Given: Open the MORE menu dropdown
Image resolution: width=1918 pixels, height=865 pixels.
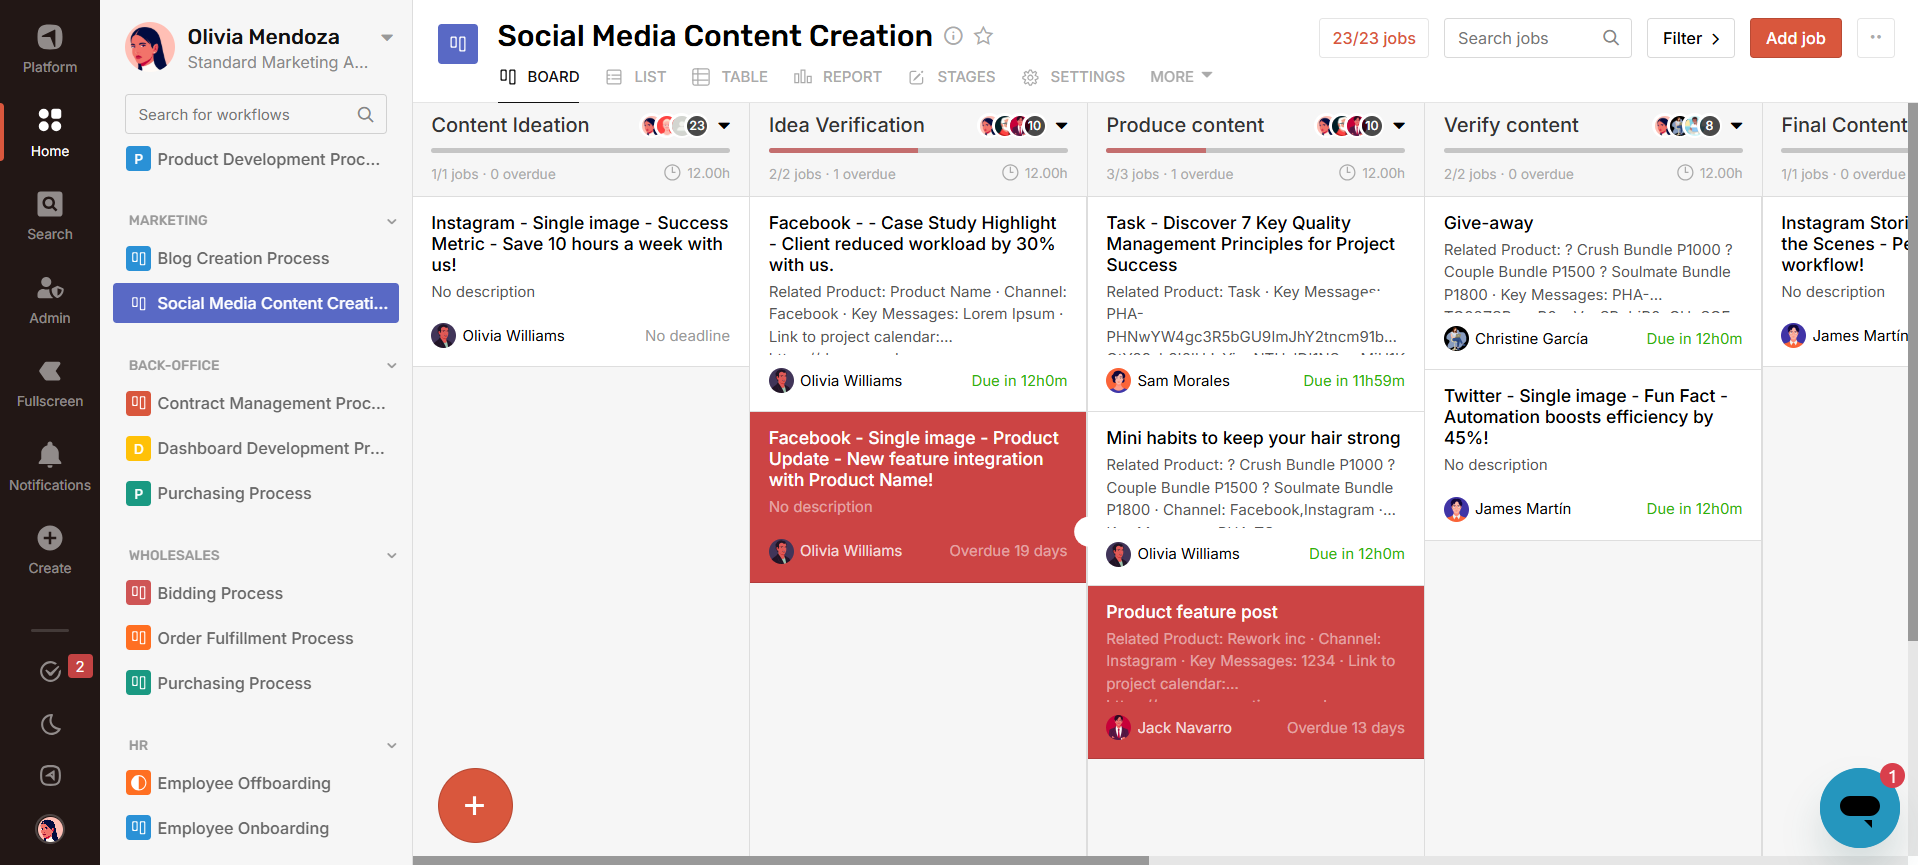Looking at the screenshot, I should (1180, 77).
